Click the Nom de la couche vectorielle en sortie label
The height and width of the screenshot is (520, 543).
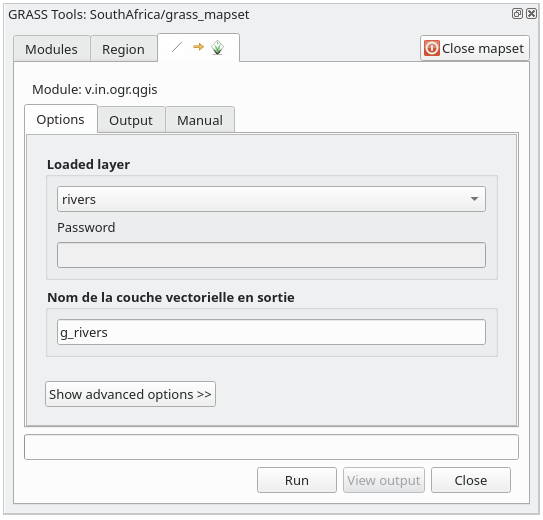point(171,297)
